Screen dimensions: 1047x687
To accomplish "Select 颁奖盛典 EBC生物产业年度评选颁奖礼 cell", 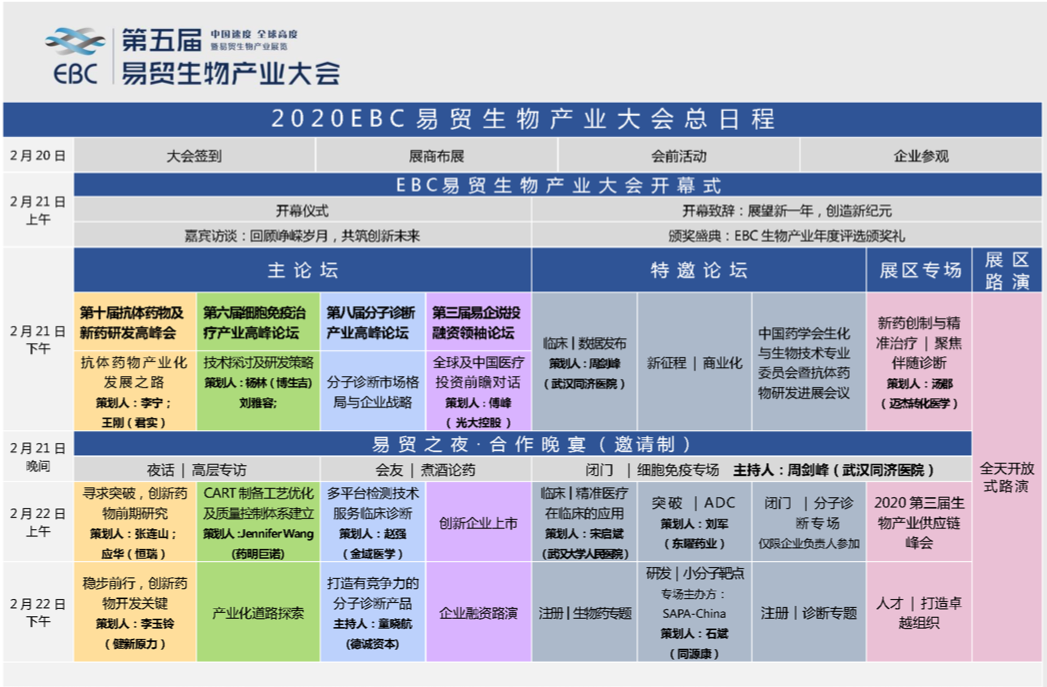I will 787,235.
